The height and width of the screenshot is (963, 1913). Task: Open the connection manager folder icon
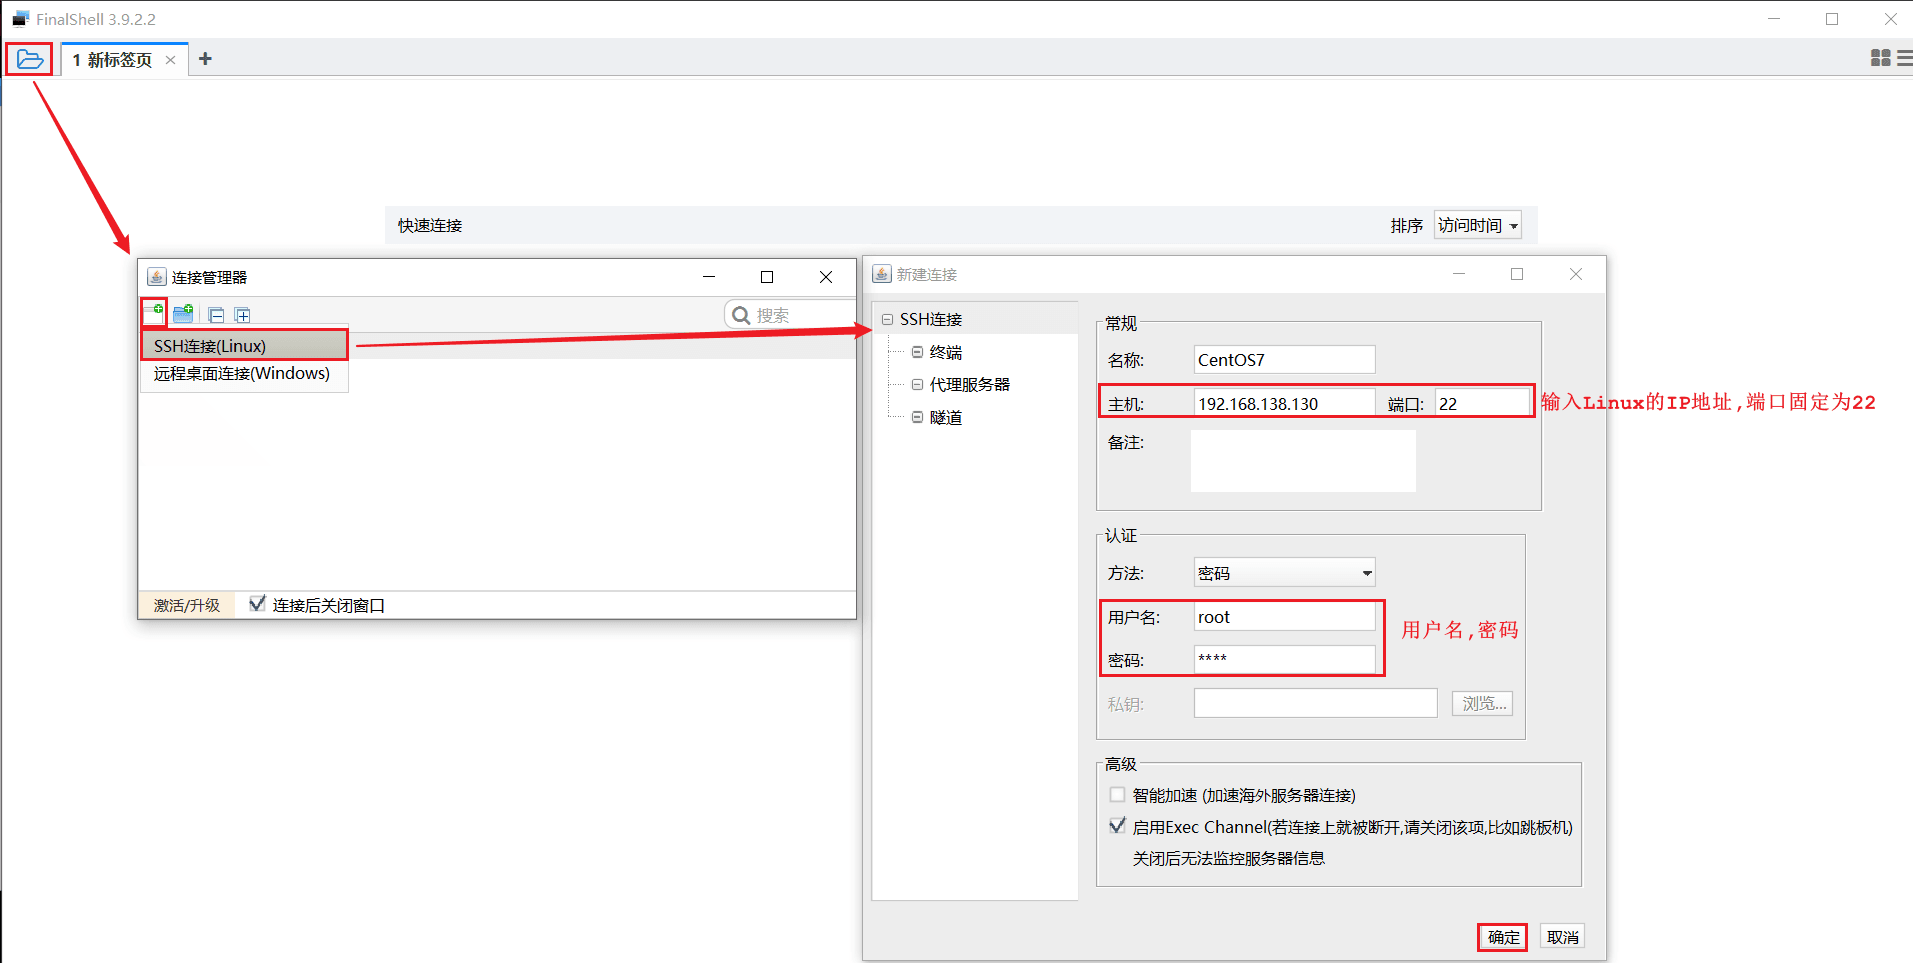(x=28, y=58)
